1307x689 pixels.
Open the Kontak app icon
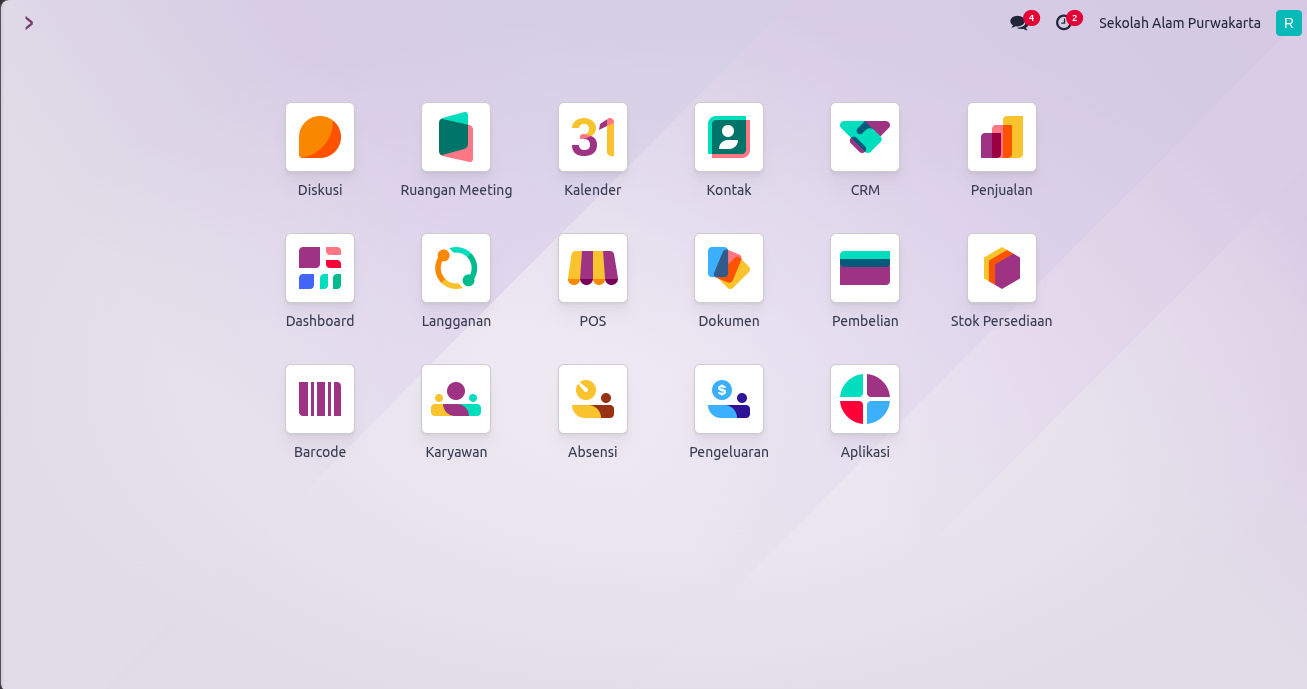pos(729,137)
